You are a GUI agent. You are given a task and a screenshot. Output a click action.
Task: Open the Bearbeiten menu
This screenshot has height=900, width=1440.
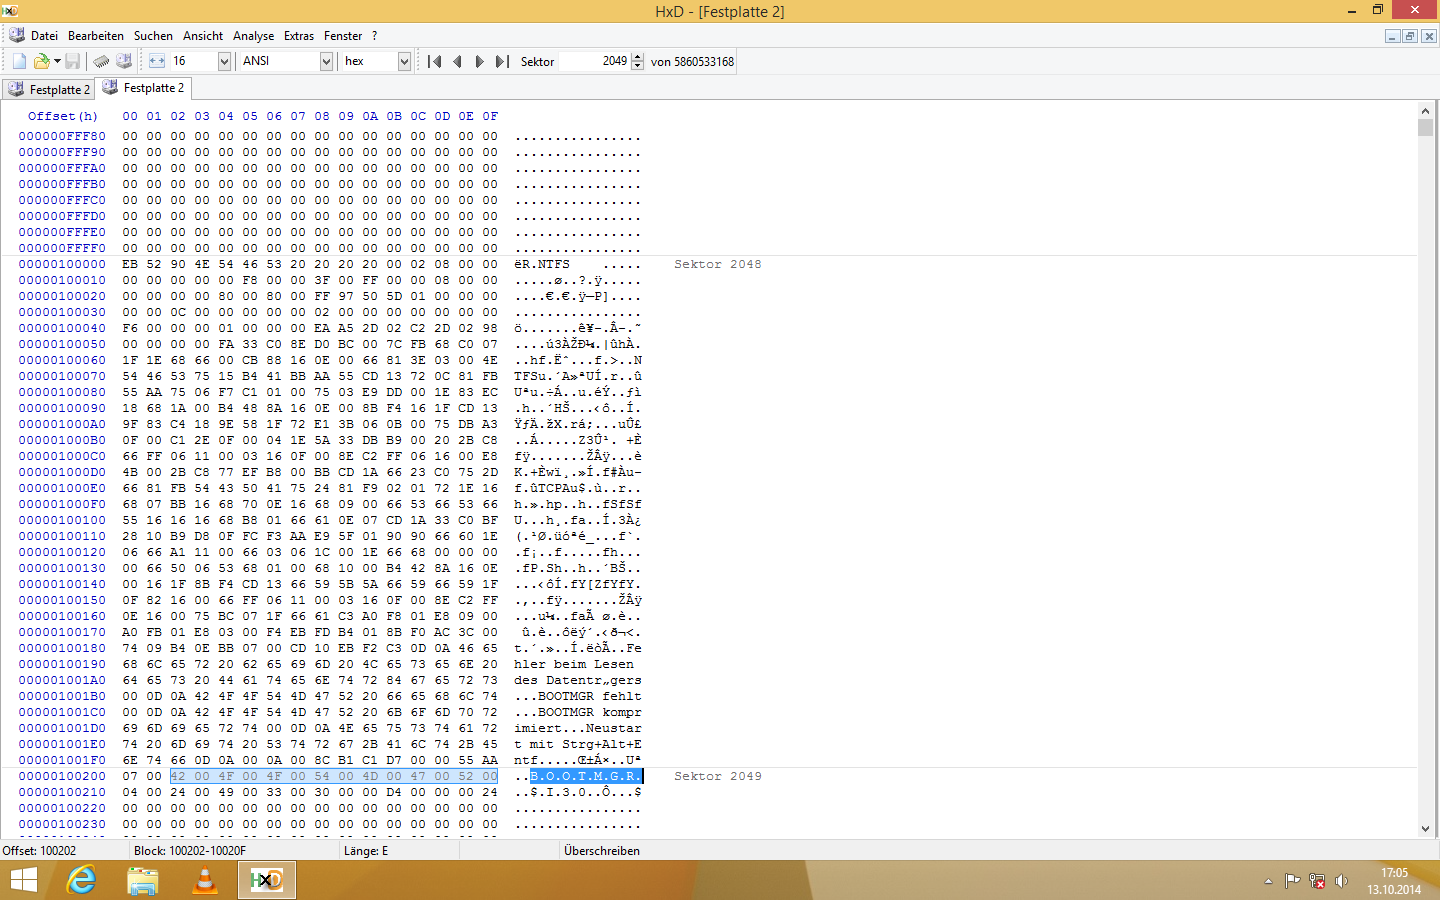96,35
